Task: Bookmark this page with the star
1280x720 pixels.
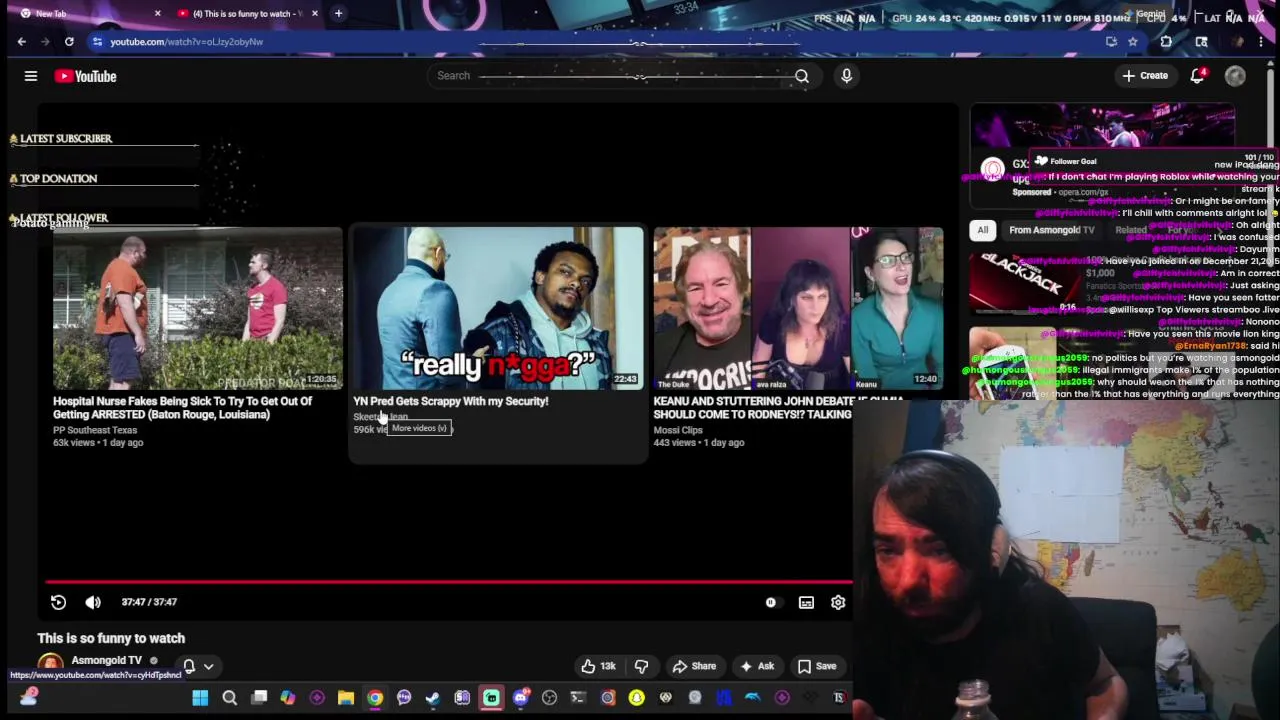Action: [x=1132, y=42]
